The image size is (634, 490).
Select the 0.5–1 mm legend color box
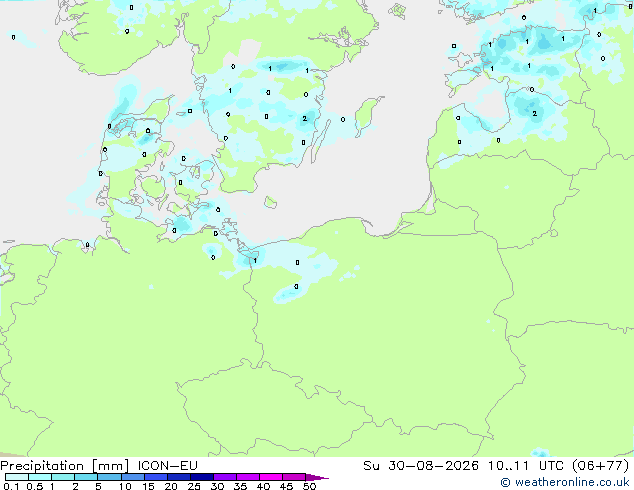40,477
